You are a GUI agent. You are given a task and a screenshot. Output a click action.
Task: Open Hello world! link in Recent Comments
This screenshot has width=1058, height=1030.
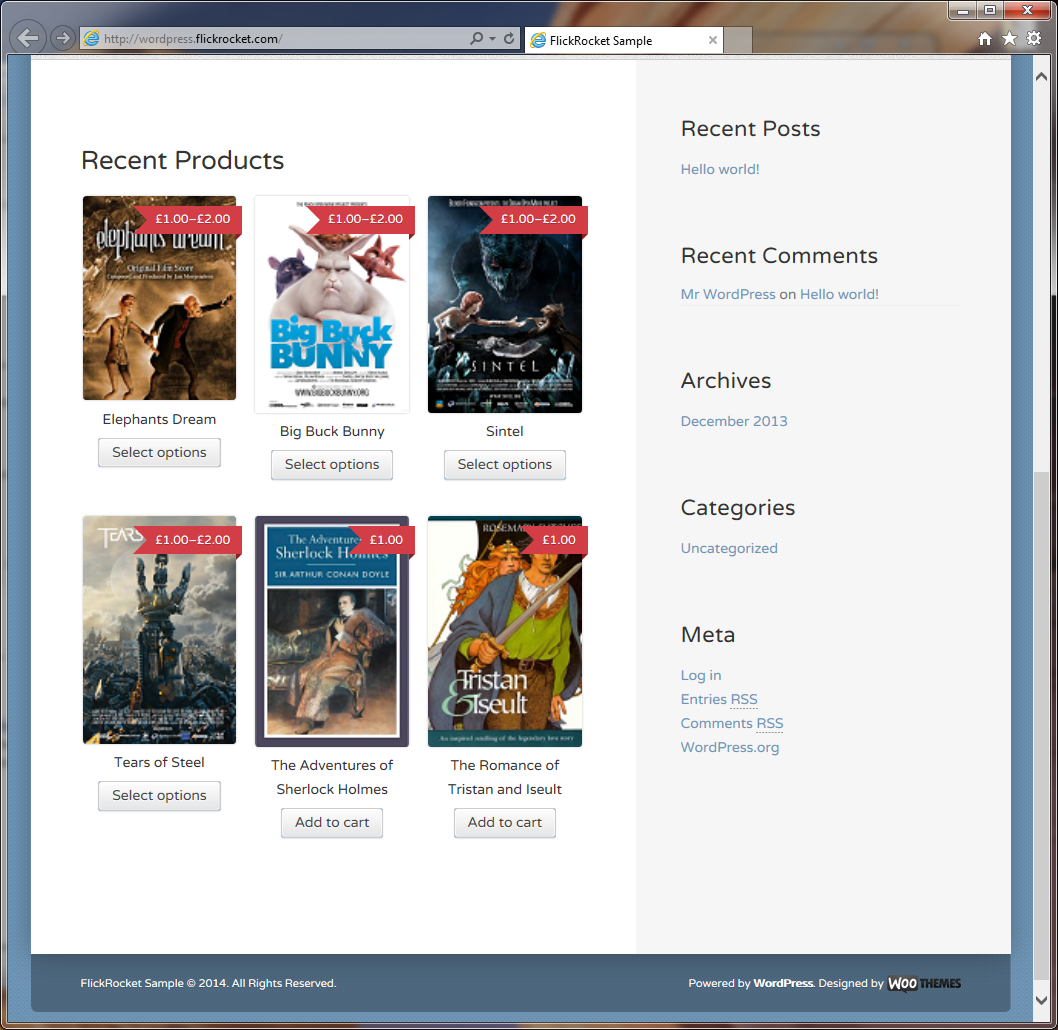(x=839, y=295)
